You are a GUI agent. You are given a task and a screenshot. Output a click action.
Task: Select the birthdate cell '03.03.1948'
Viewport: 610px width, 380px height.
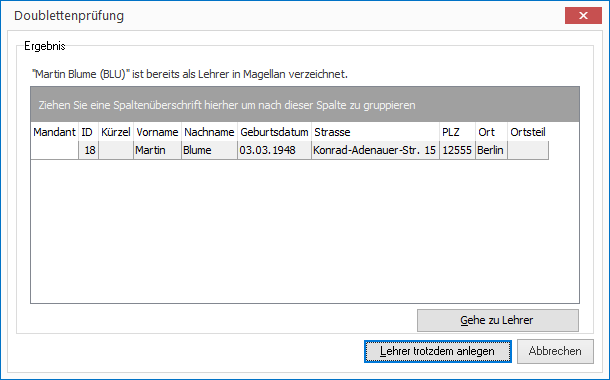click(x=274, y=150)
